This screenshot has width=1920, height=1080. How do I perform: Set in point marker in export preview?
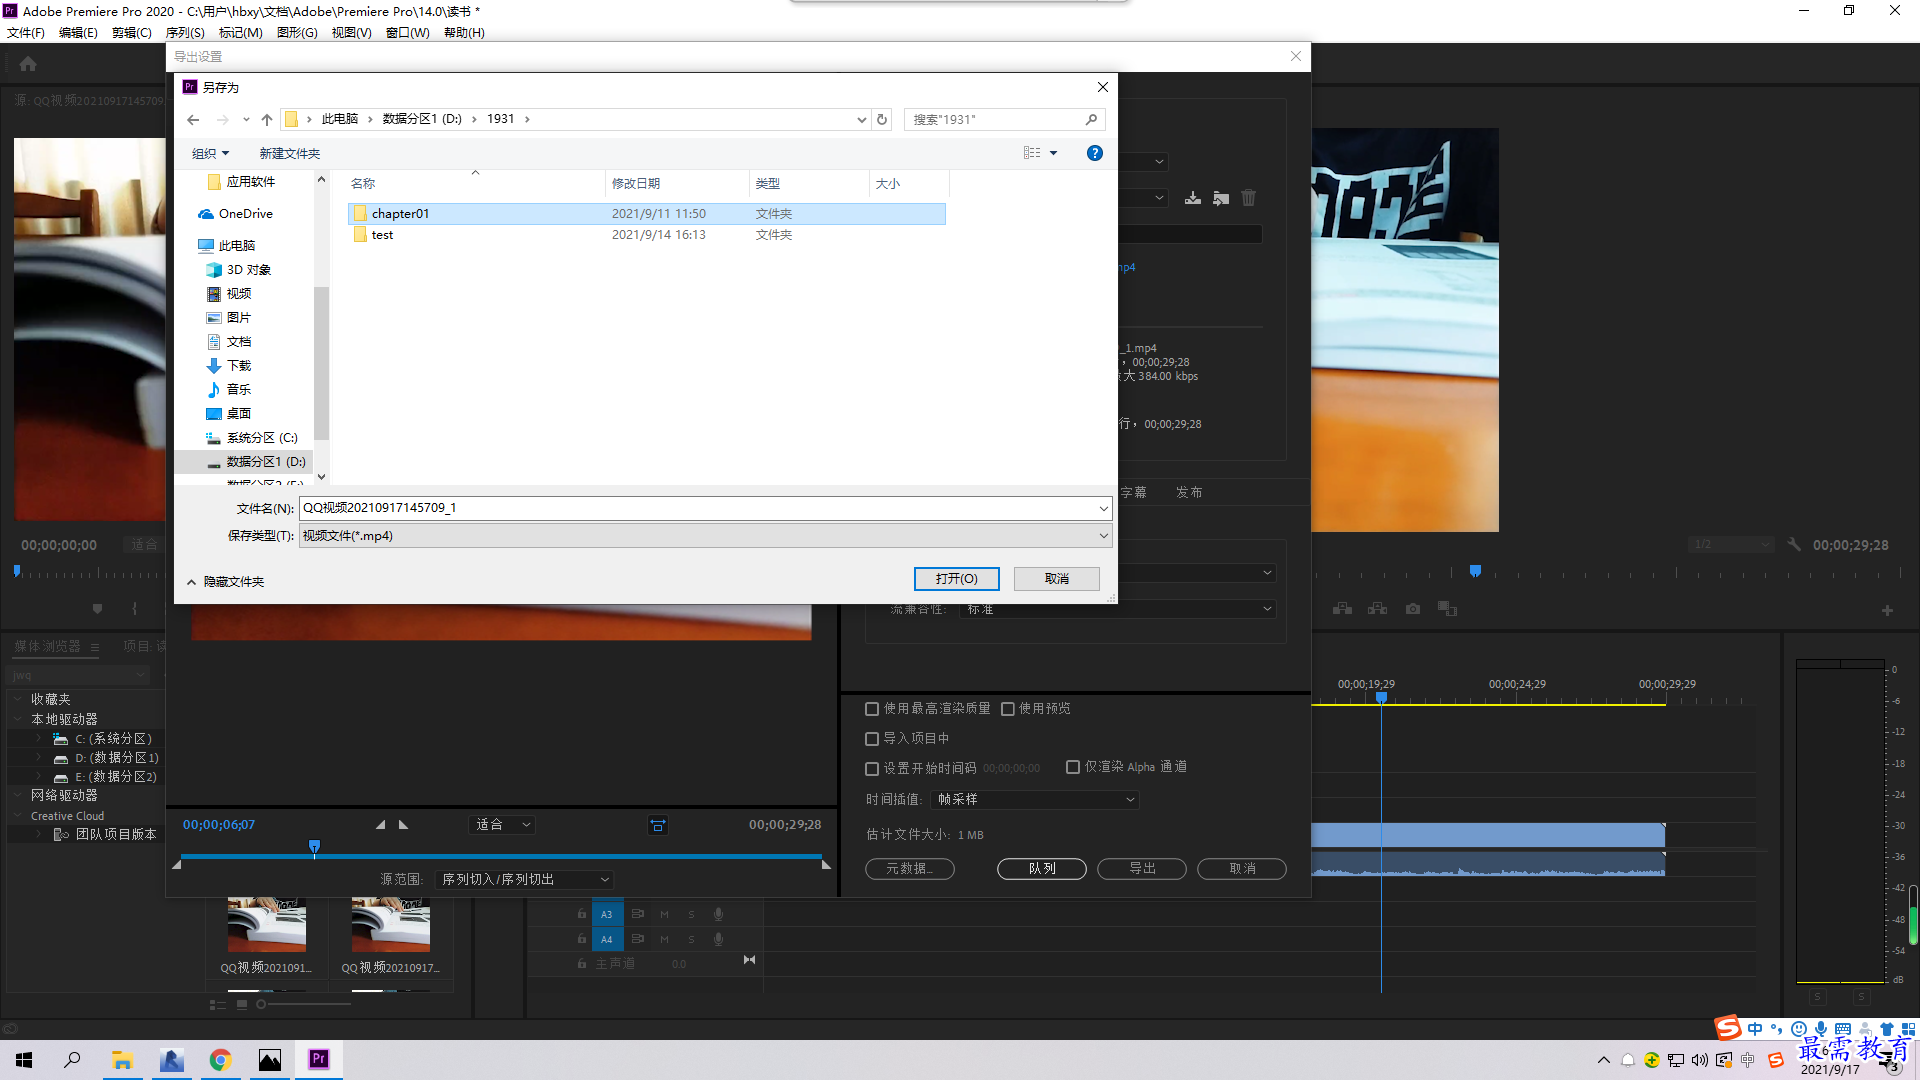tap(380, 825)
